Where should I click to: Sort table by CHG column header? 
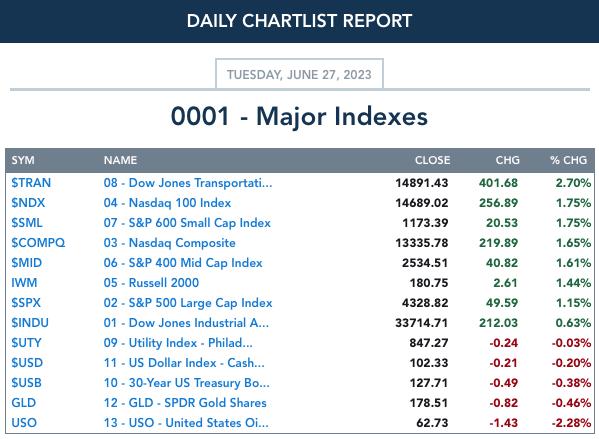[x=507, y=160]
